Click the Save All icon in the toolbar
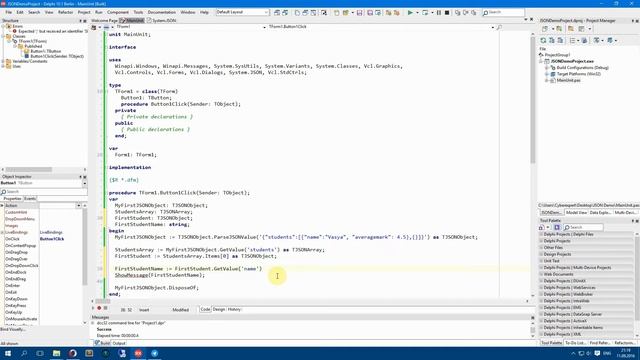This screenshot has width=640, height=360. pos(370,13)
